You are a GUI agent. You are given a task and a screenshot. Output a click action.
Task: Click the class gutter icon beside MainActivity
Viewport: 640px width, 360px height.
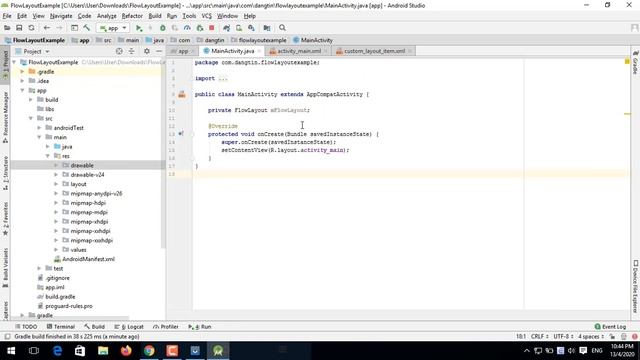(182, 94)
